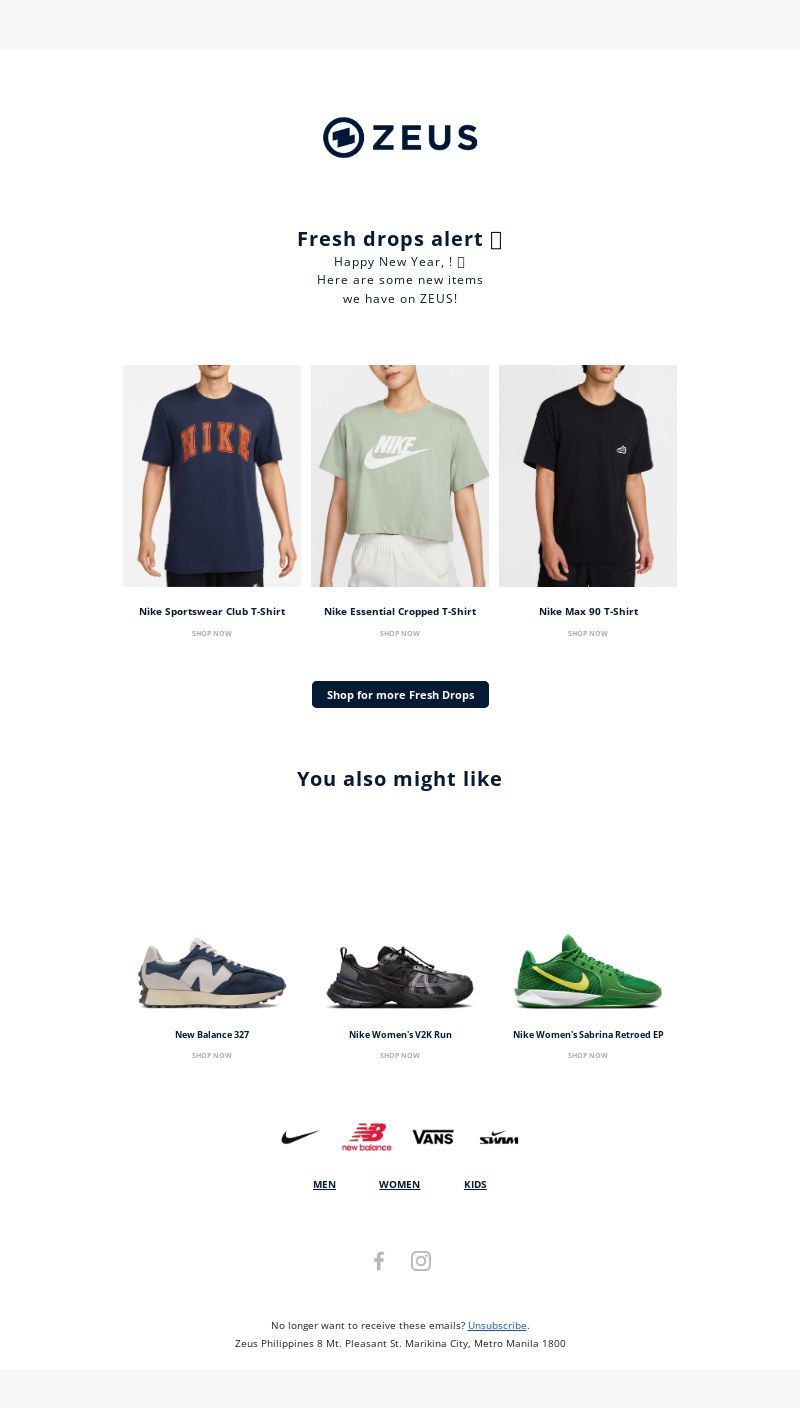Select the black Nike V2K Run shoe image
The image size is (800, 1408).
point(400,976)
